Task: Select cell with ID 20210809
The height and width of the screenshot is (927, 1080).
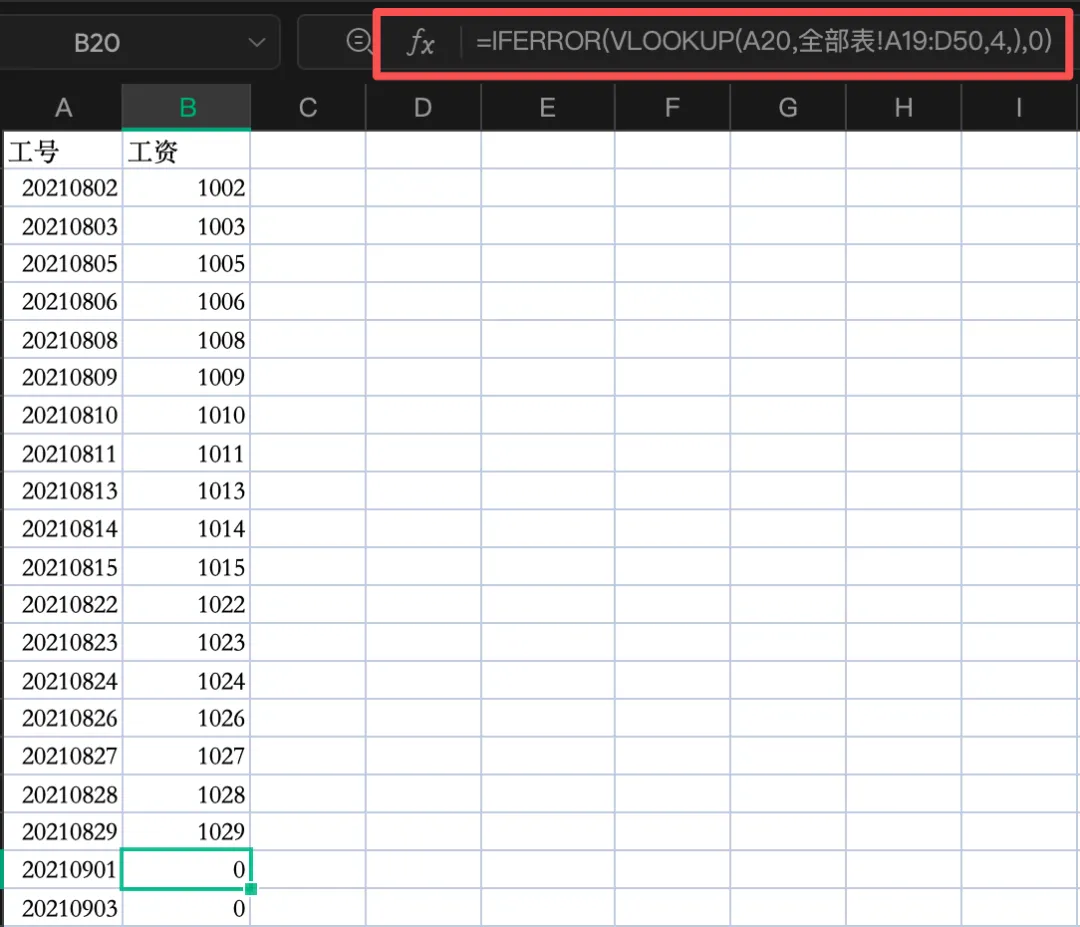Action: [x=63, y=377]
